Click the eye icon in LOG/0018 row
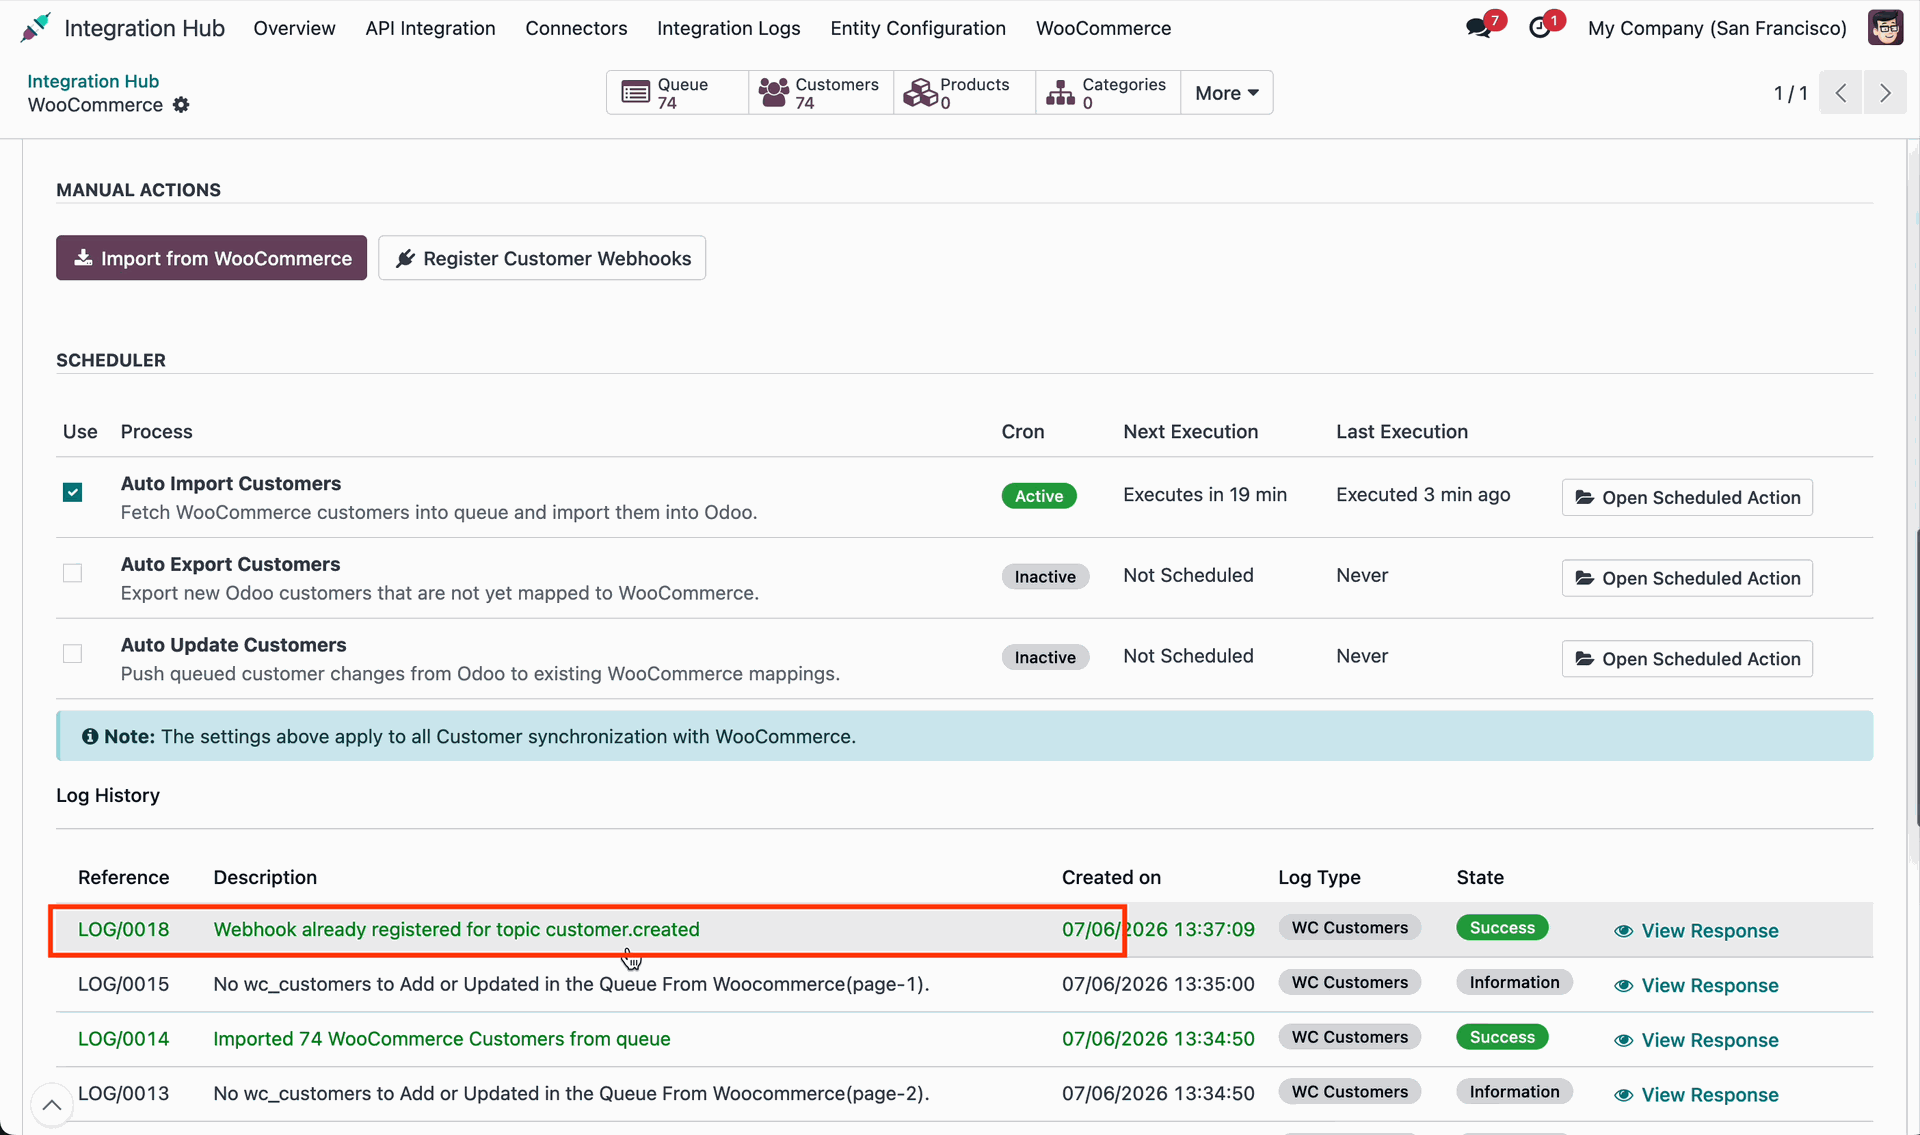1920x1135 pixels. click(1623, 931)
